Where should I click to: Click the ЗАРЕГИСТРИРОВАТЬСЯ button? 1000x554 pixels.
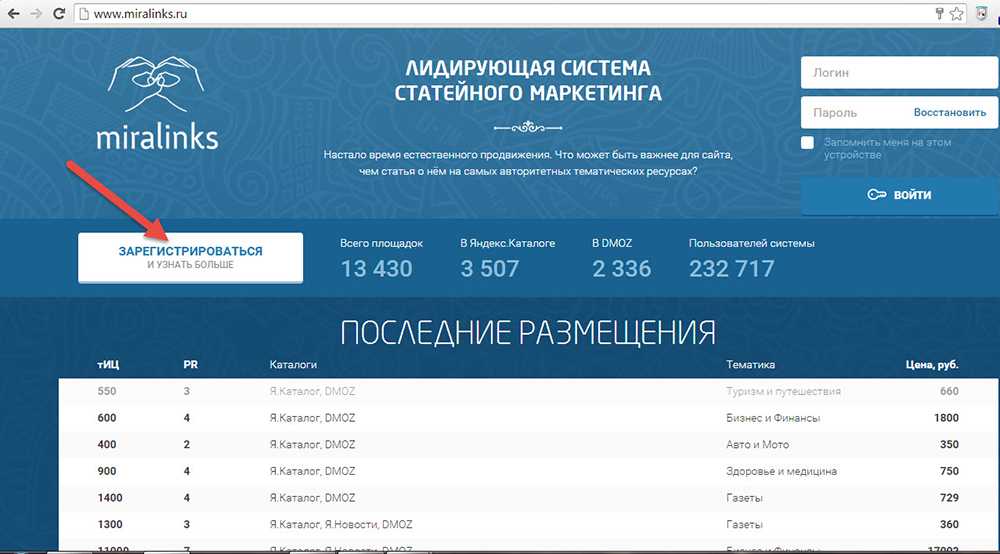click(x=190, y=258)
